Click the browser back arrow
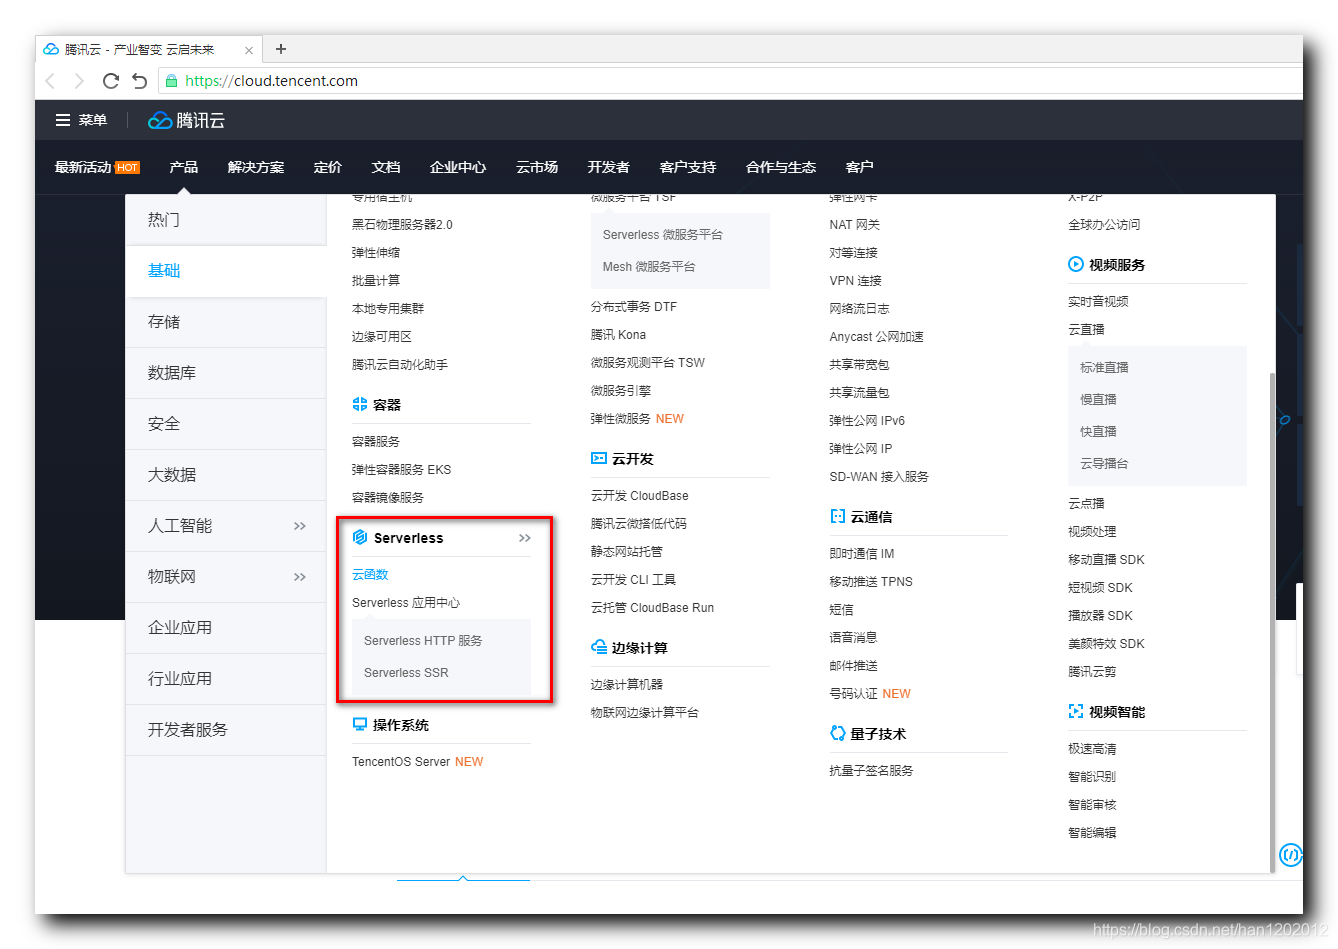This screenshot has width=1338, height=949. (x=50, y=81)
